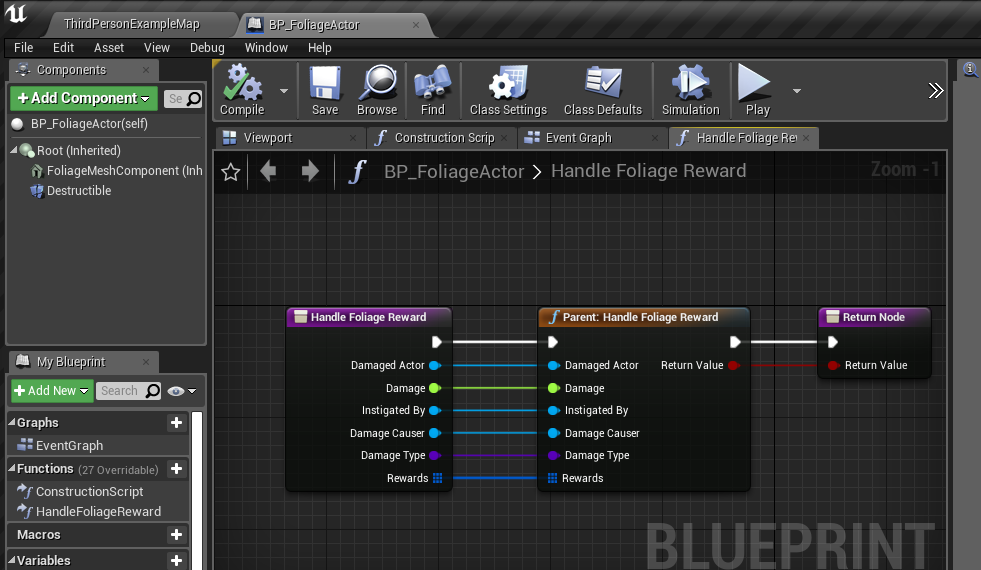Save the blueprint with Save icon

tap(325, 85)
